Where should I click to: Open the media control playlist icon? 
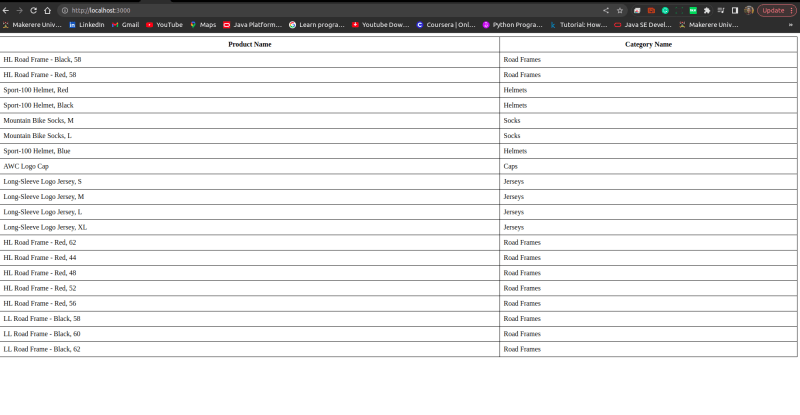[721, 10]
